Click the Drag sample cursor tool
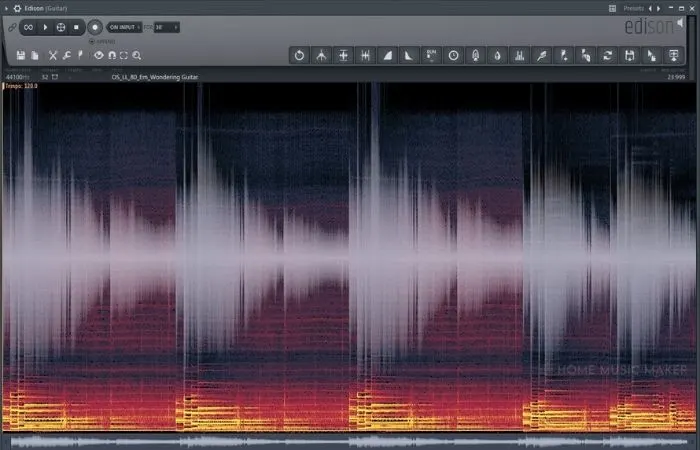 point(652,55)
